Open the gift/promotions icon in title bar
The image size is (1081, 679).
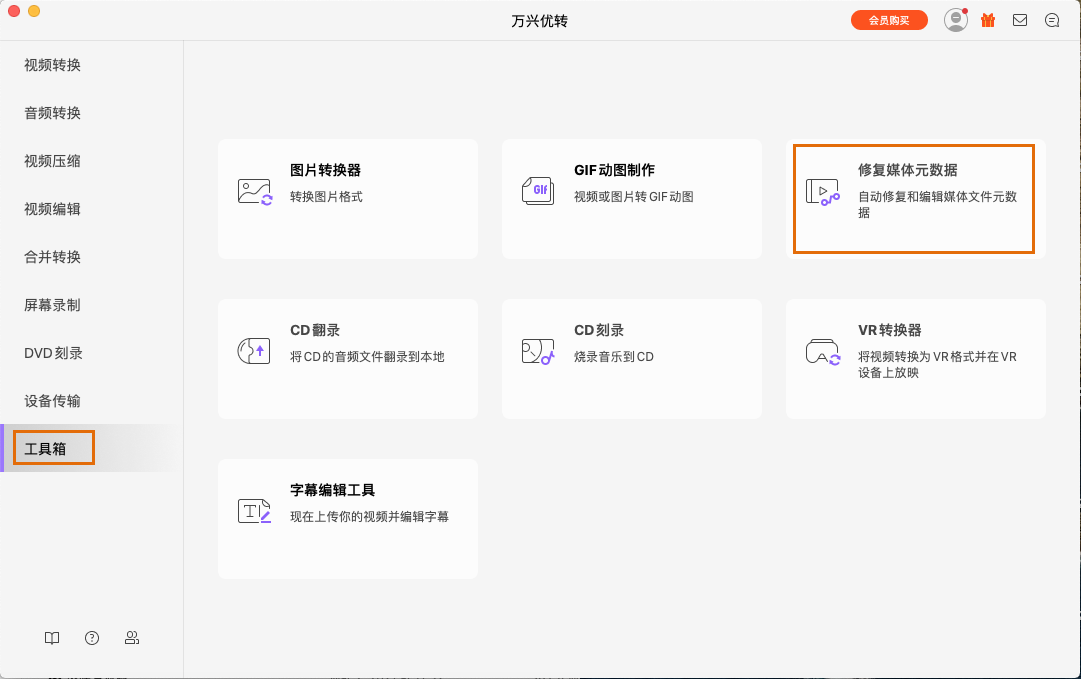tap(988, 19)
